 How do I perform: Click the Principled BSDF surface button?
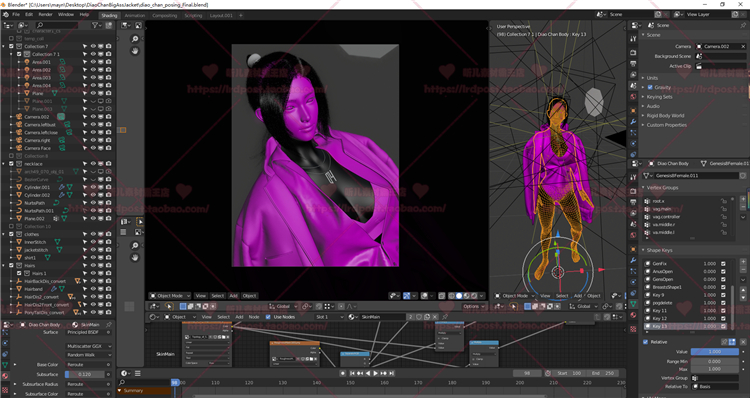89,332
